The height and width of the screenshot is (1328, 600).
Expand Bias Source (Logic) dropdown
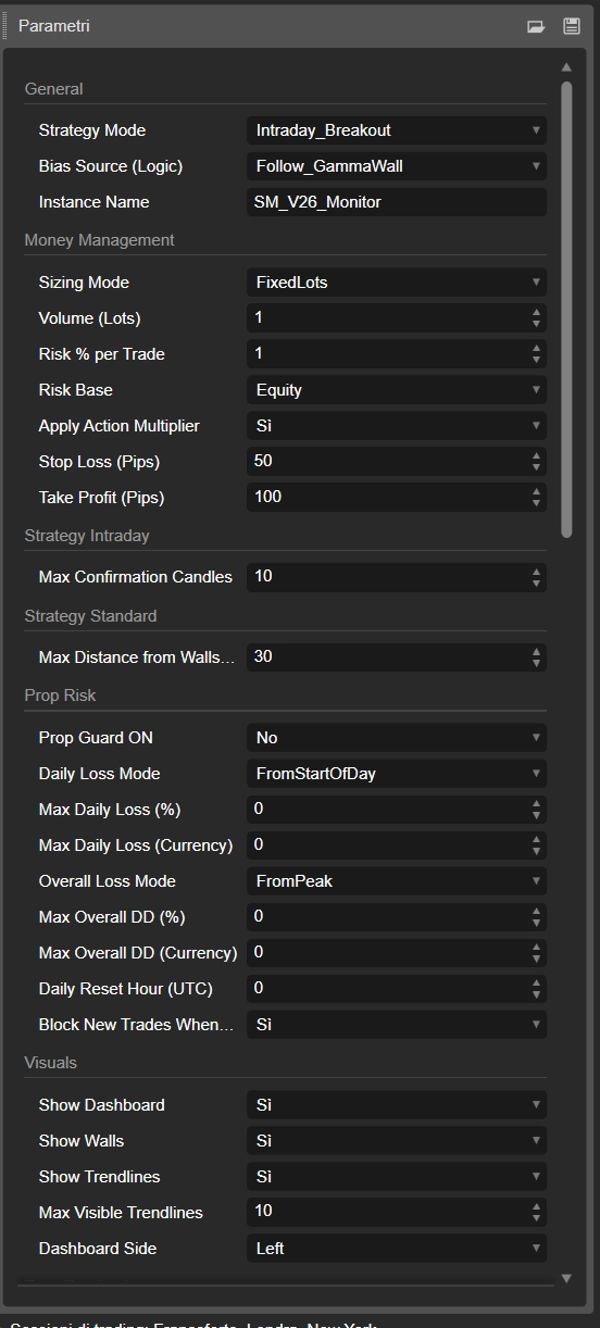click(x=396, y=167)
